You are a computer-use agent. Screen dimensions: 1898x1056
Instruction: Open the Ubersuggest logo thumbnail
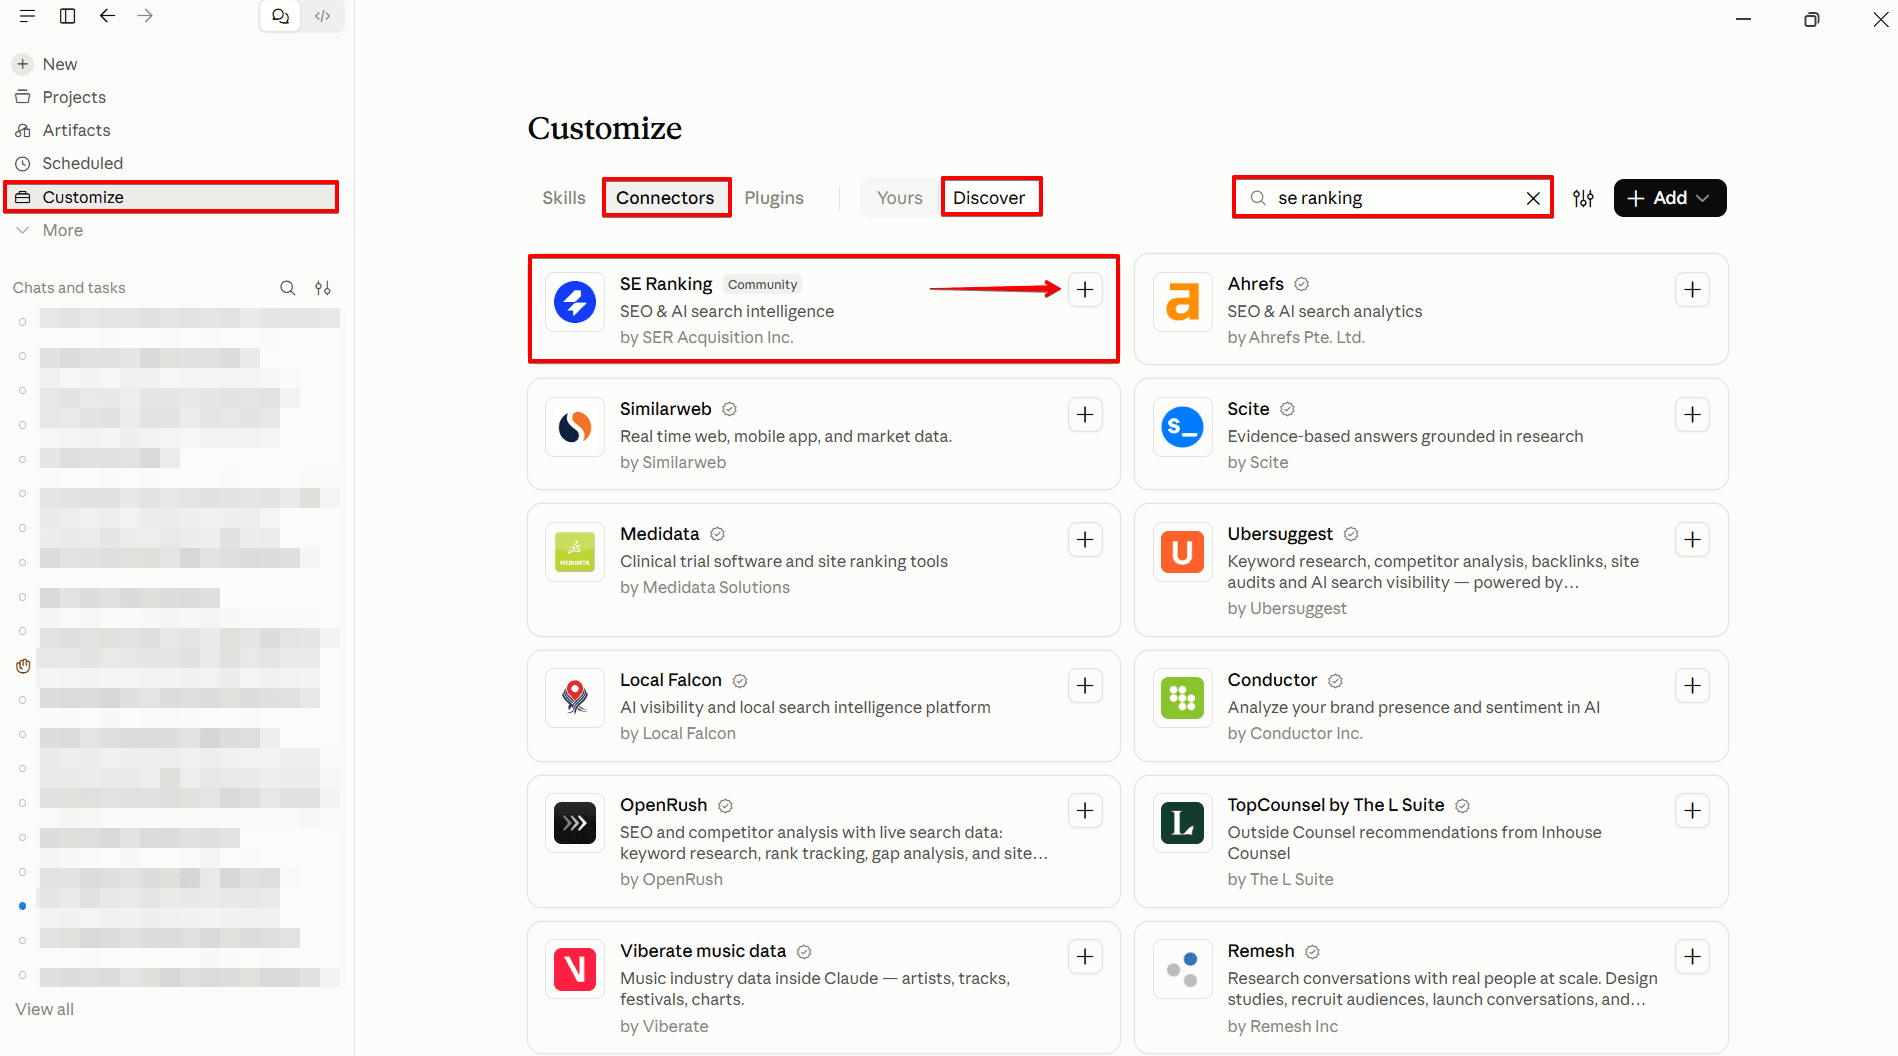(x=1182, y=552)
